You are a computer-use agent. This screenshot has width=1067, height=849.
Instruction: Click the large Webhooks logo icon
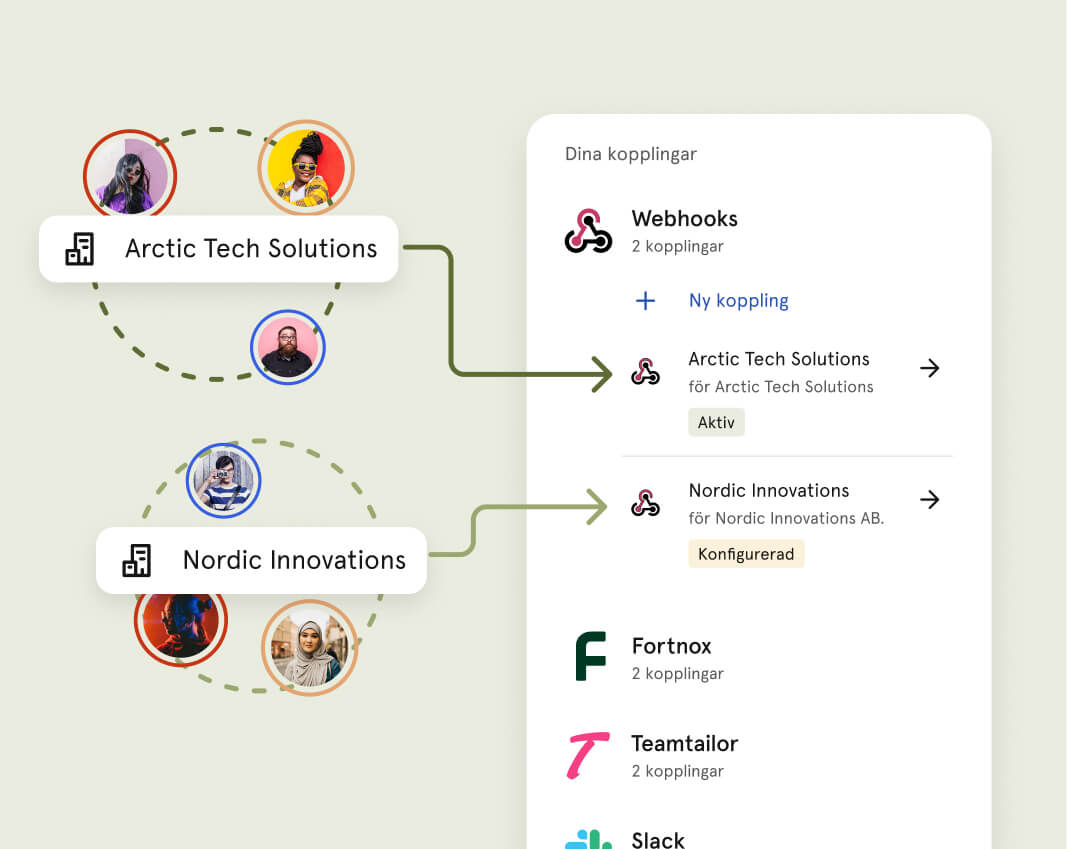[x=588, y=231]
